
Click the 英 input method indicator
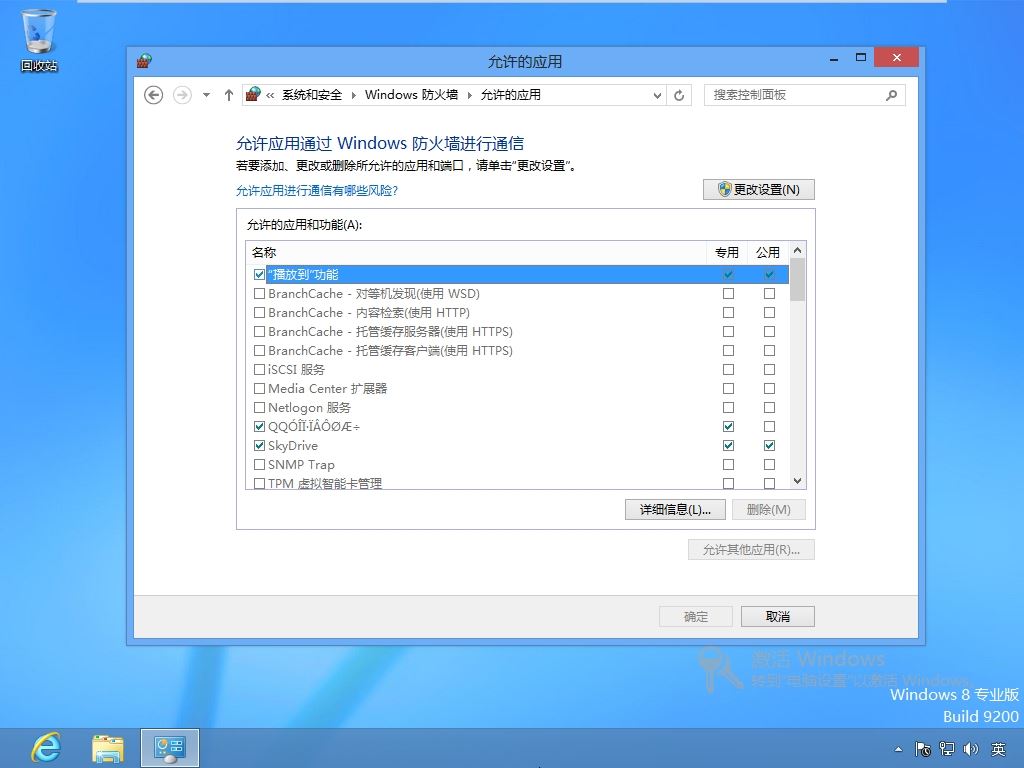999,749
